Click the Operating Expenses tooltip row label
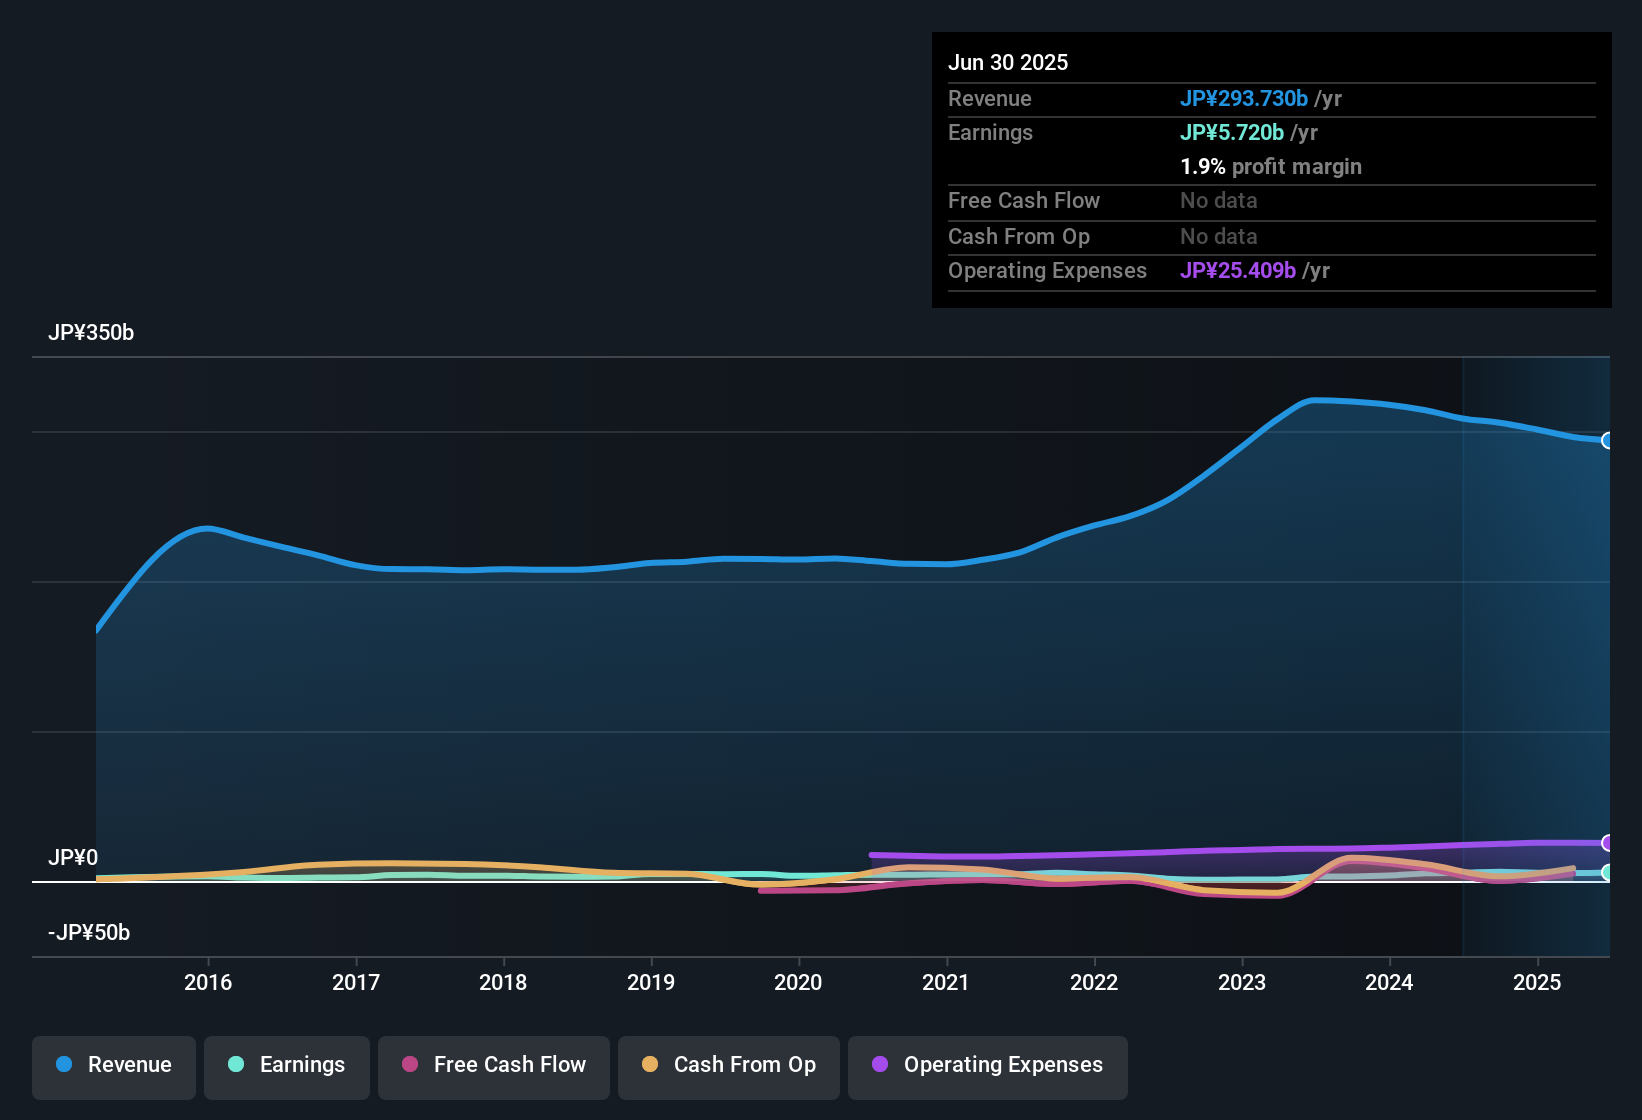 click(x=1047, y=270)
